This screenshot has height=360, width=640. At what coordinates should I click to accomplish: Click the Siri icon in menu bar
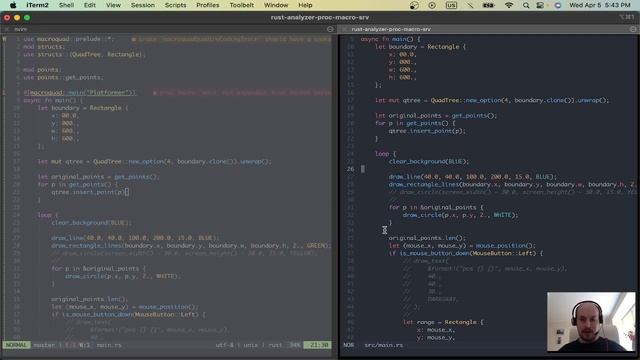point(558,5)
